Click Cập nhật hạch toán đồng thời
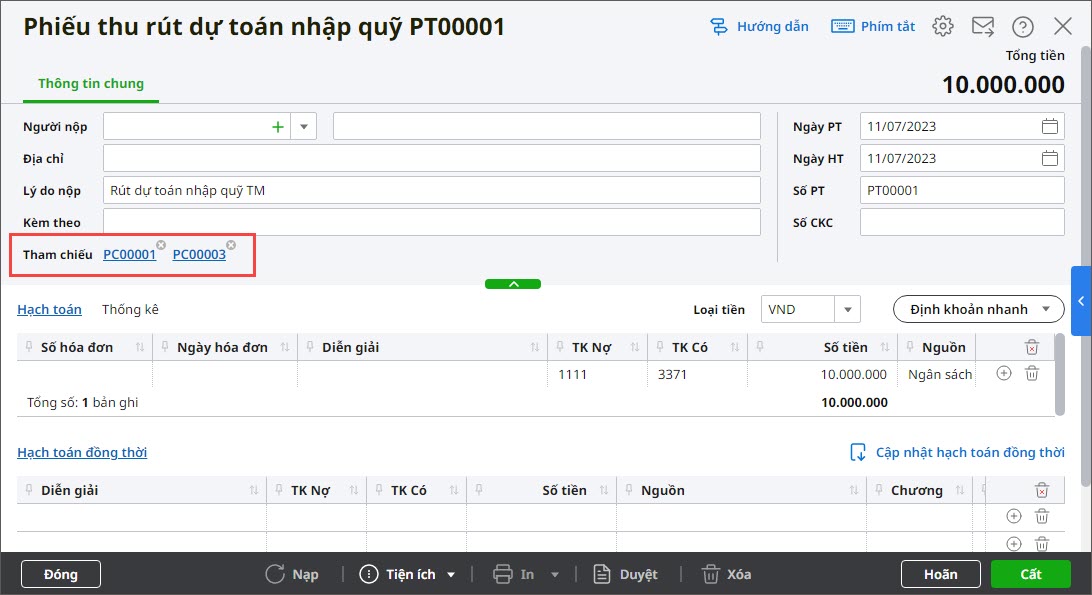This screenshot has width=1092, height=595. point(957,452)
